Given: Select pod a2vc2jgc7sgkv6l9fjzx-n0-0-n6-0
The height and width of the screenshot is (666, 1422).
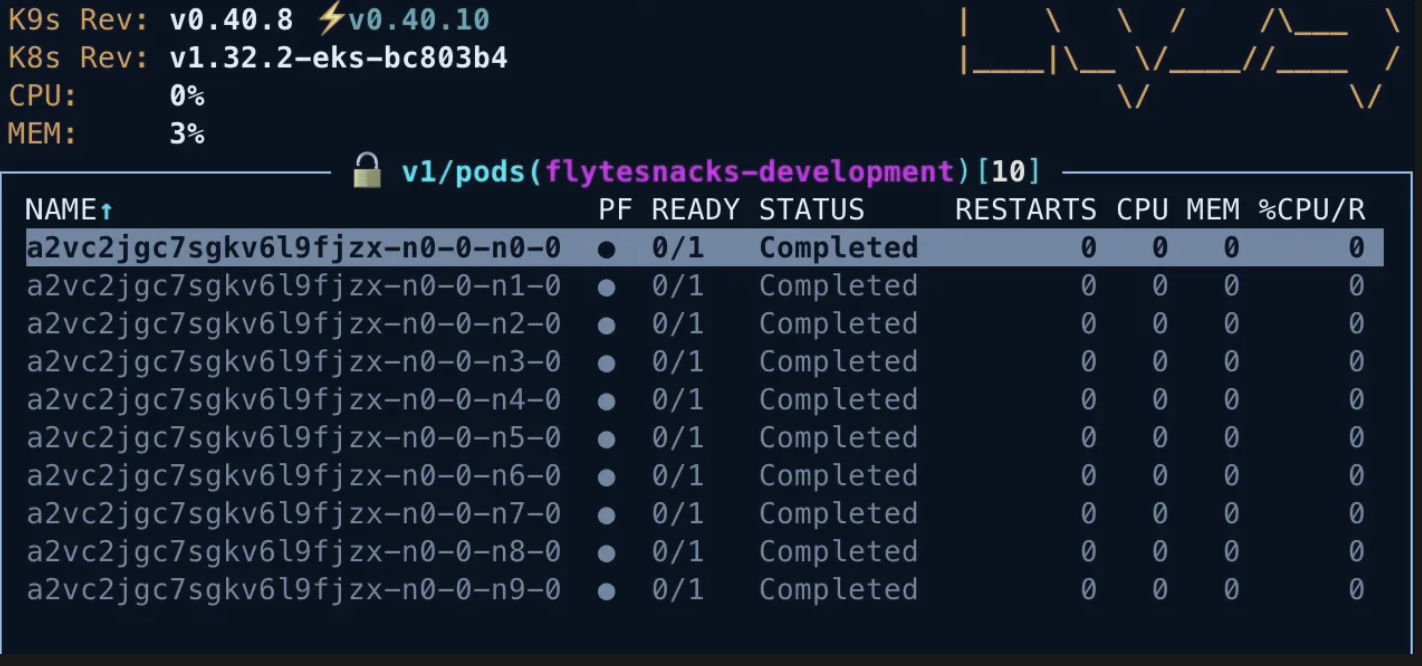Looking at the screenshot, I should tap(704, 476).
